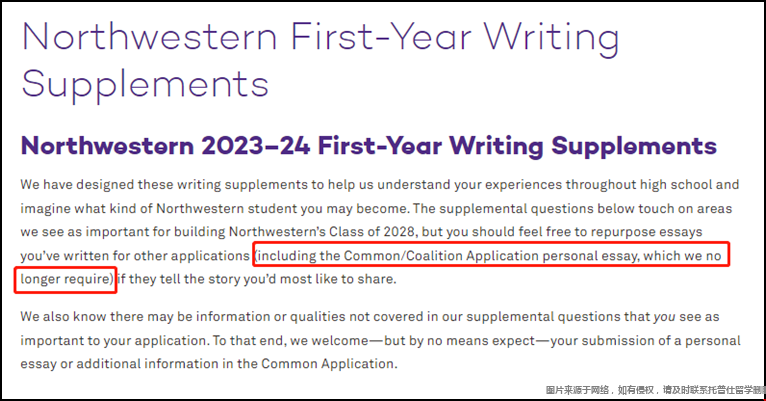Click the bold "Northwestern 2023–24 First-Year Writing Supplements" heading

(x=368, y=146)
